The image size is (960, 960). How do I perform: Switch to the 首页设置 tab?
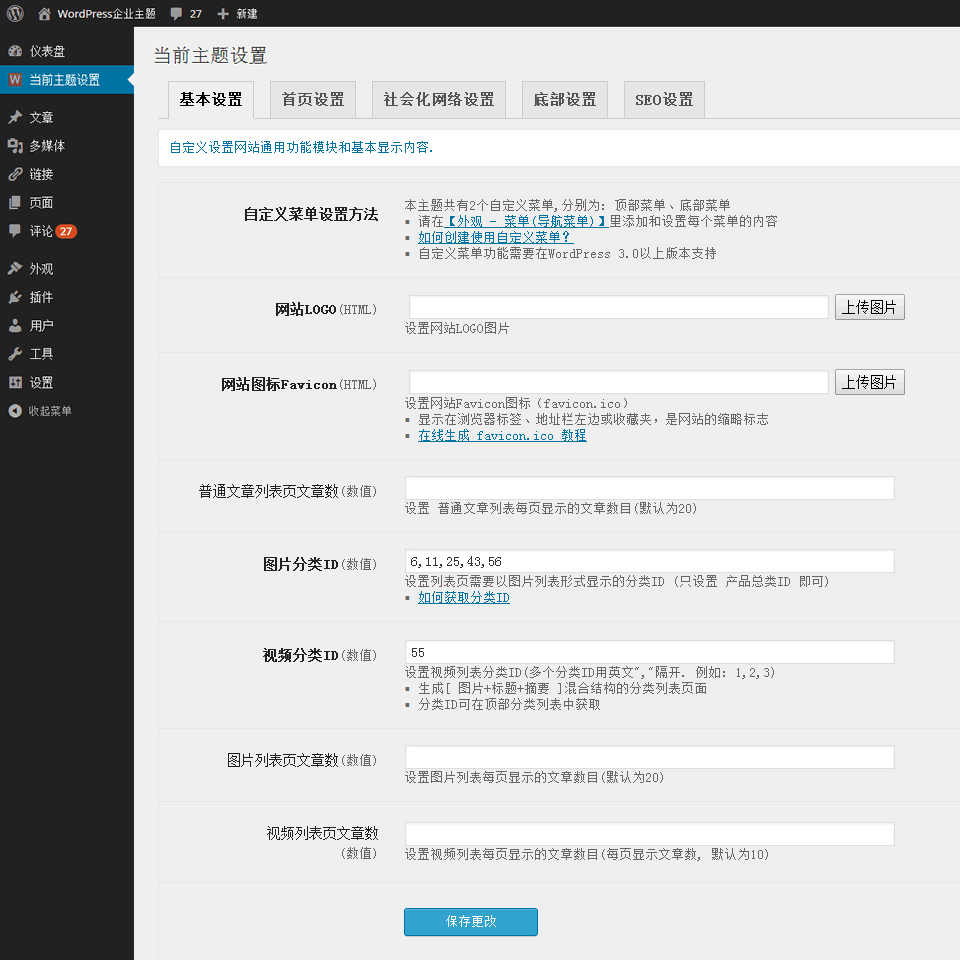313,100
